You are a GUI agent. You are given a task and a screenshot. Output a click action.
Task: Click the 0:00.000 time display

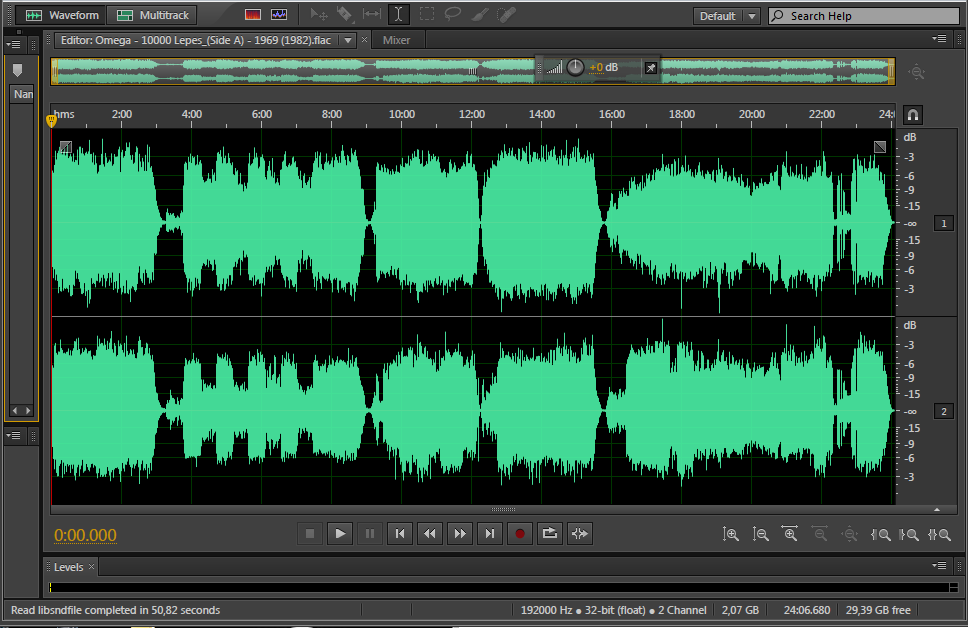(x=85, y=535)
